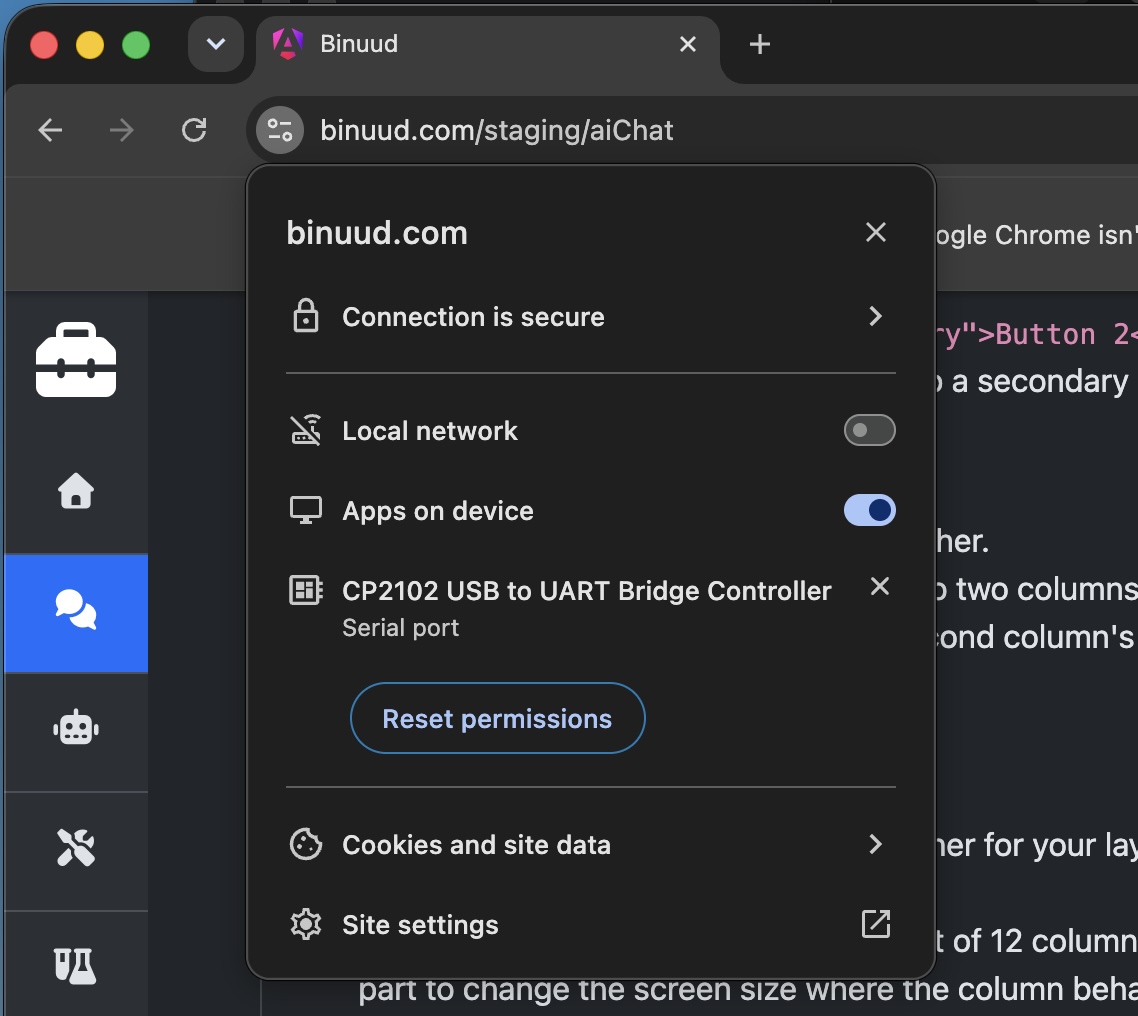Open the lab flasks icon in sidebar
The height and width of the screenshot is (1016, 1138).
(x=76, y=966)
